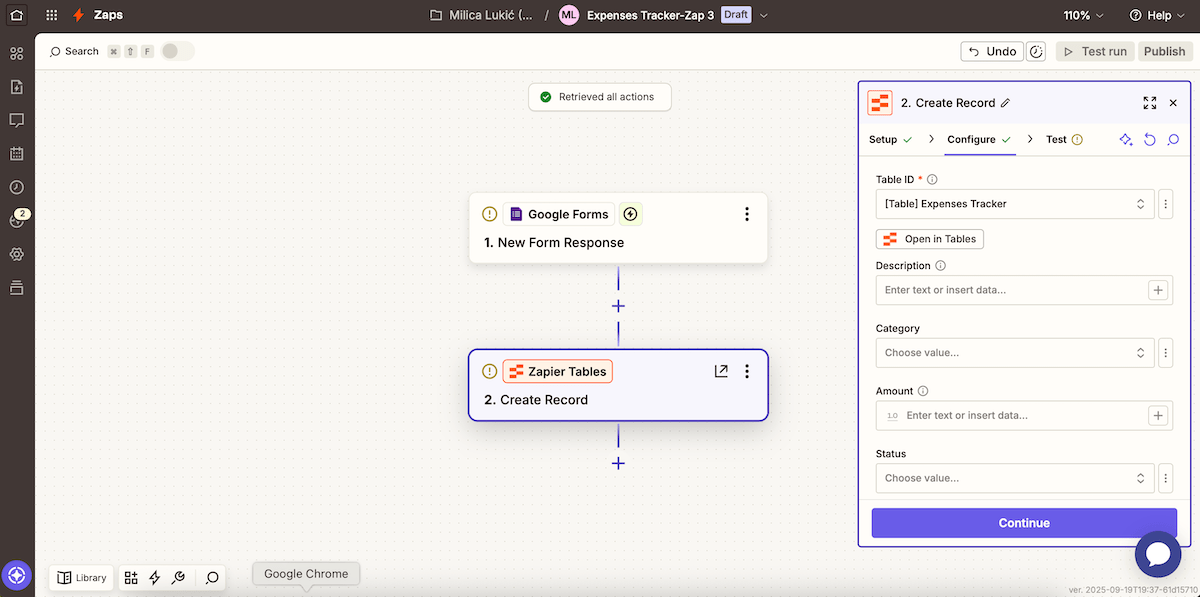
Task: Open the Canvas calendar icon in sidebar
Action: coord(16,153)
